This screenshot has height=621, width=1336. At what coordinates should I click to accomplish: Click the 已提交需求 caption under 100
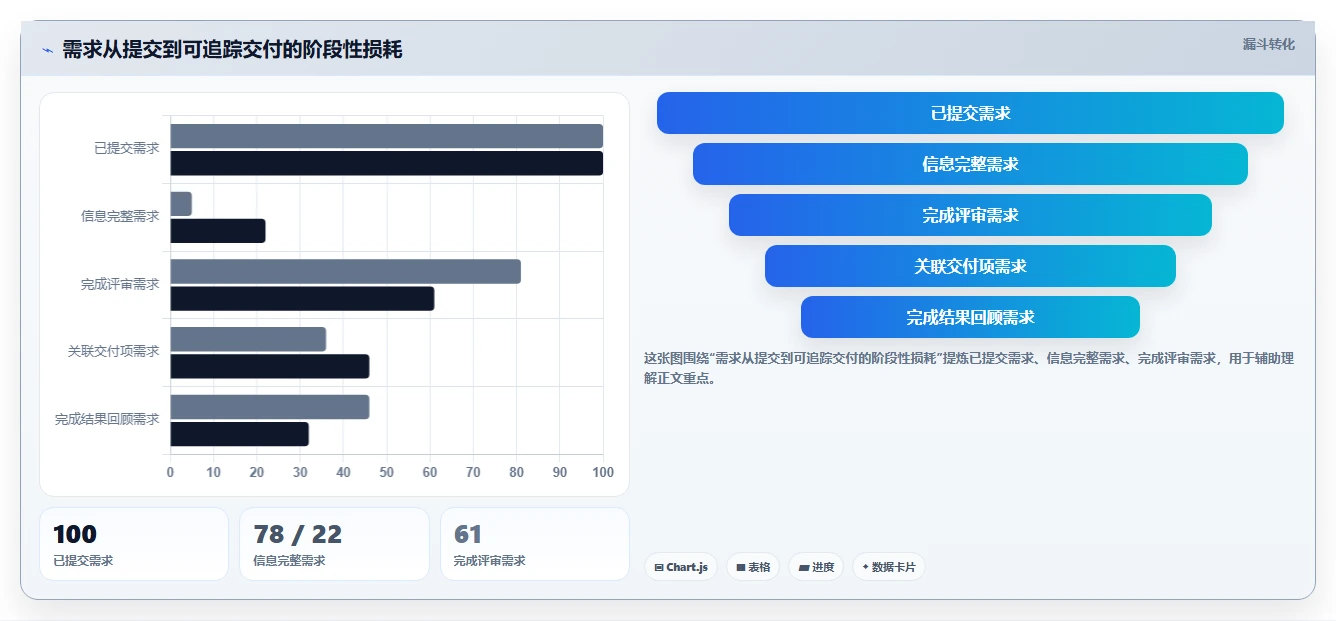coord(83,561)
